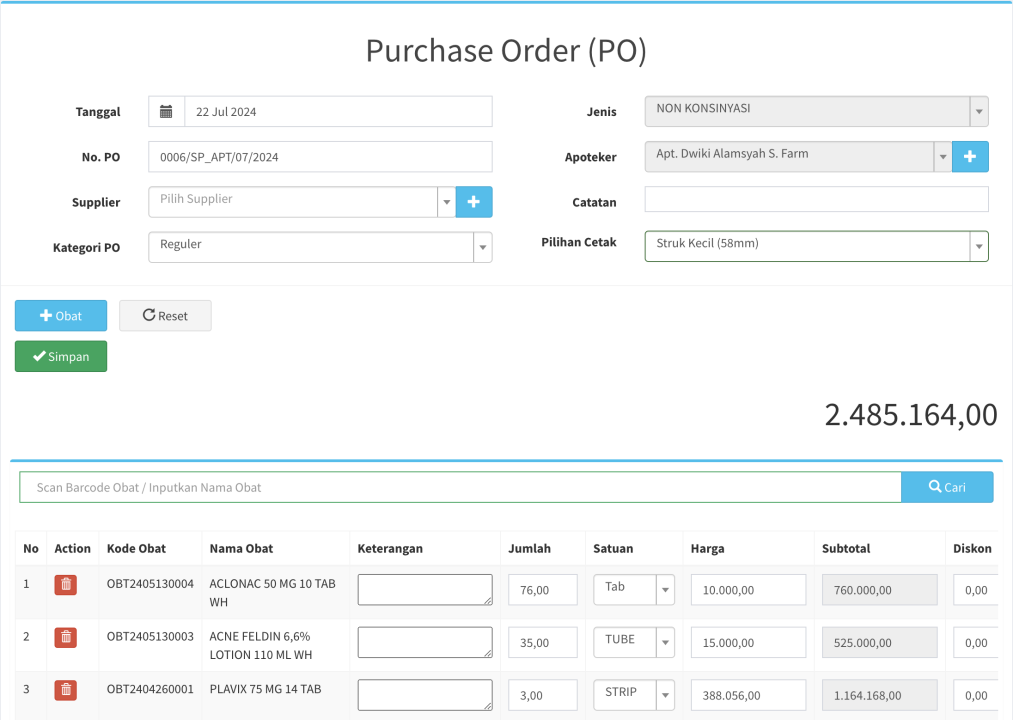
Task: Click the plus icon to add Supplier
Action: pyautogui.click(x=474, y=202)
